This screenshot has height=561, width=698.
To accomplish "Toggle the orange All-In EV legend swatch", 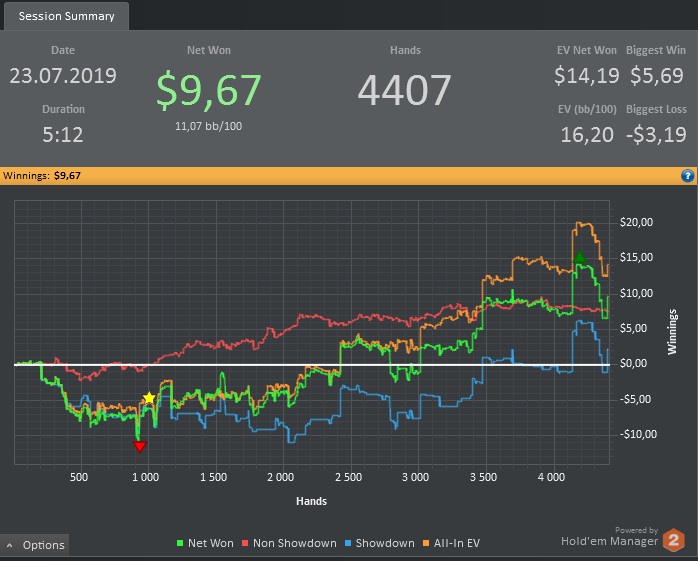I will pyautogui.click(x=426, y=543).
